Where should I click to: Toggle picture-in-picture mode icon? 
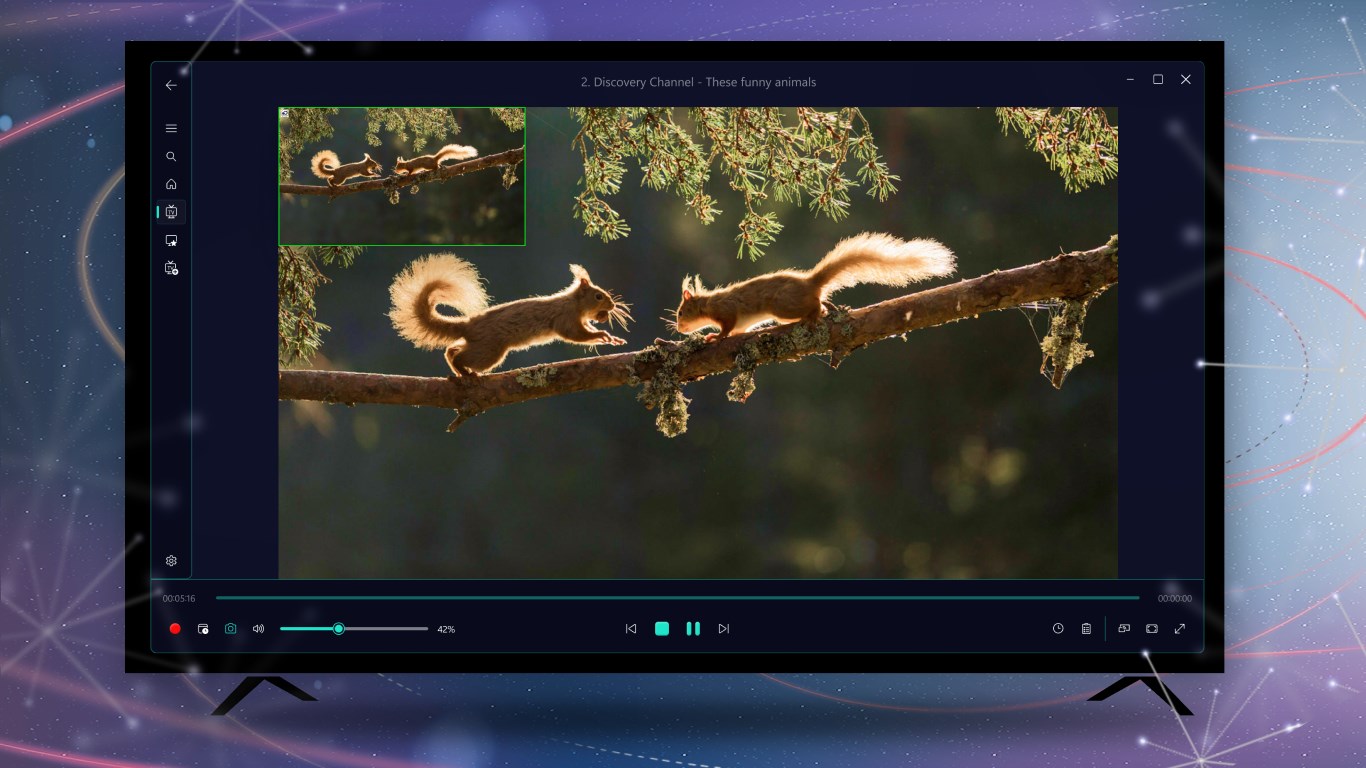tap(1124, 629)
